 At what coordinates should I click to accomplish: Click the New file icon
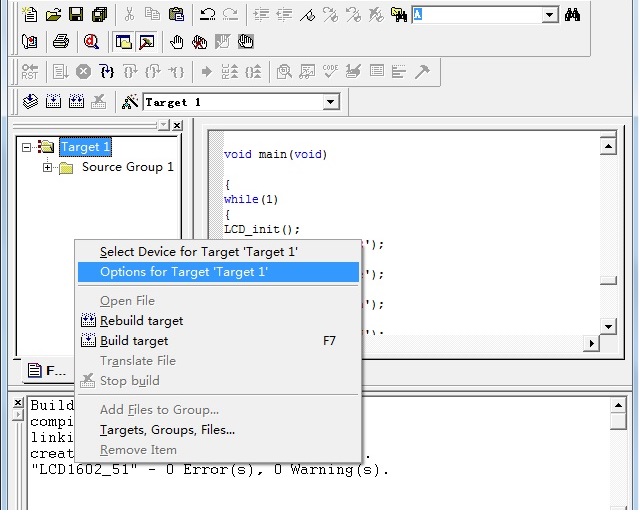(30, 15)
